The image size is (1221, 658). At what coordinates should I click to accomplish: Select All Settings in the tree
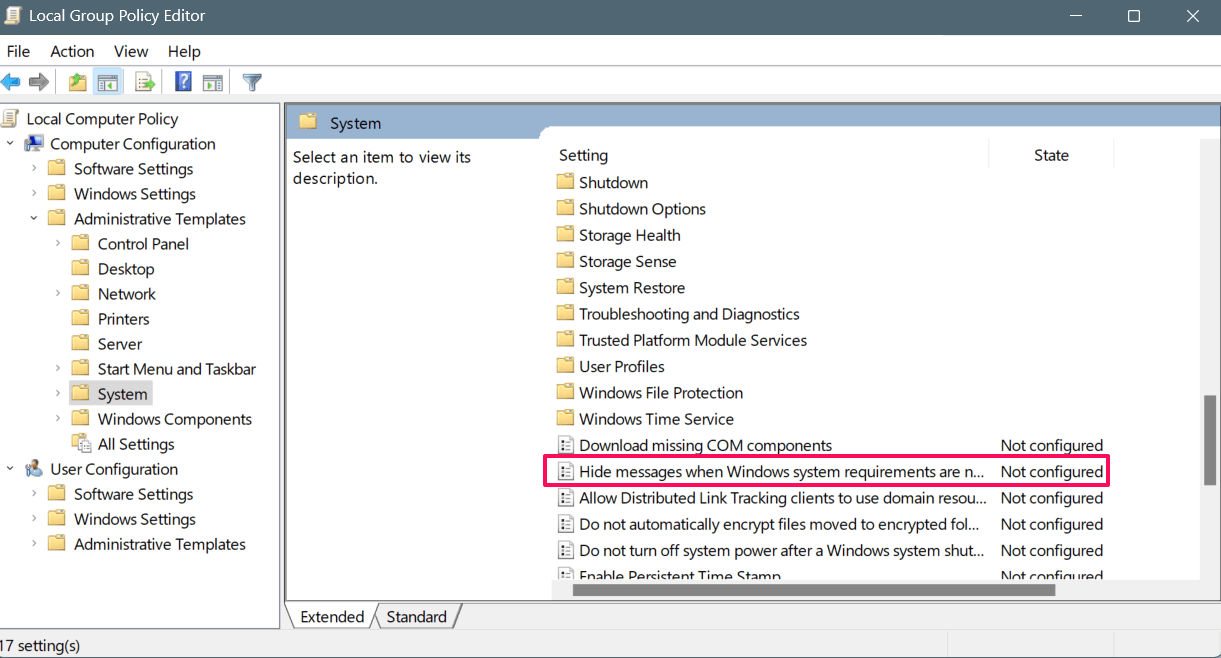pyautogui.click(x=135, y=444)
